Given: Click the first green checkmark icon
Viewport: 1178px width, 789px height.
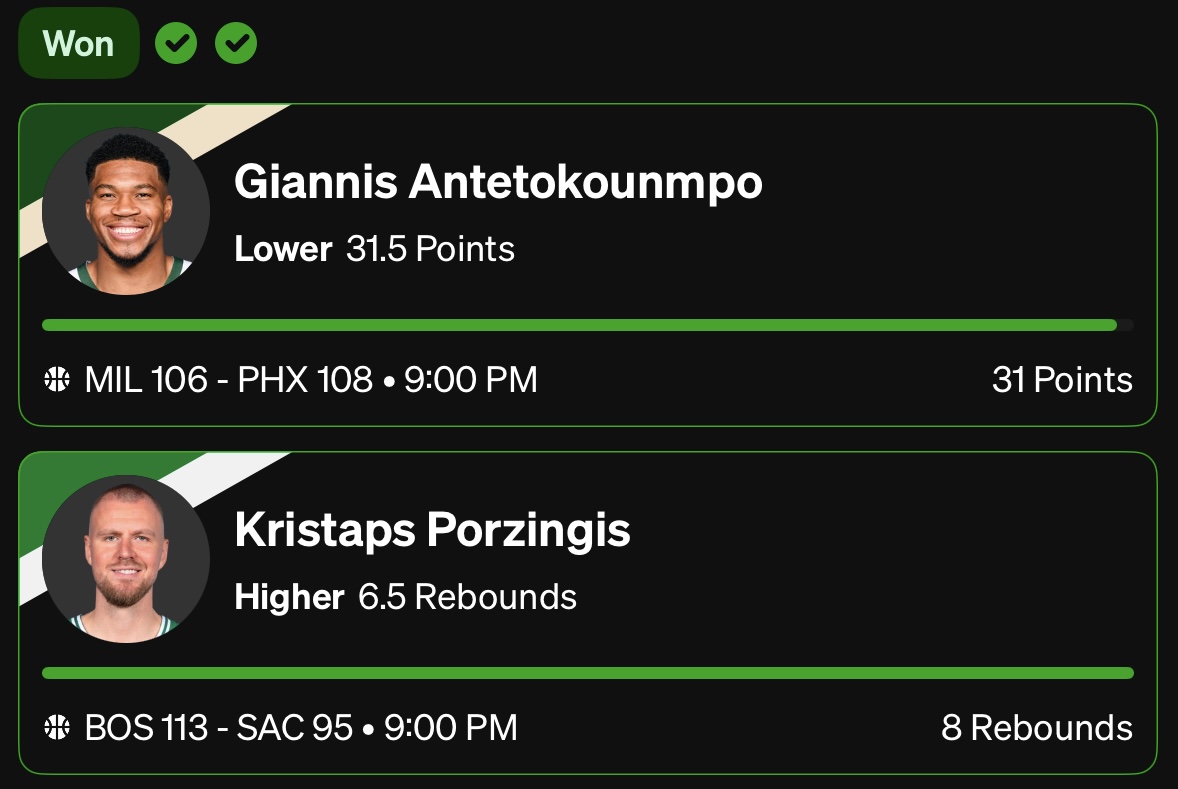Looking at the screenshot, I should point(175,43).
